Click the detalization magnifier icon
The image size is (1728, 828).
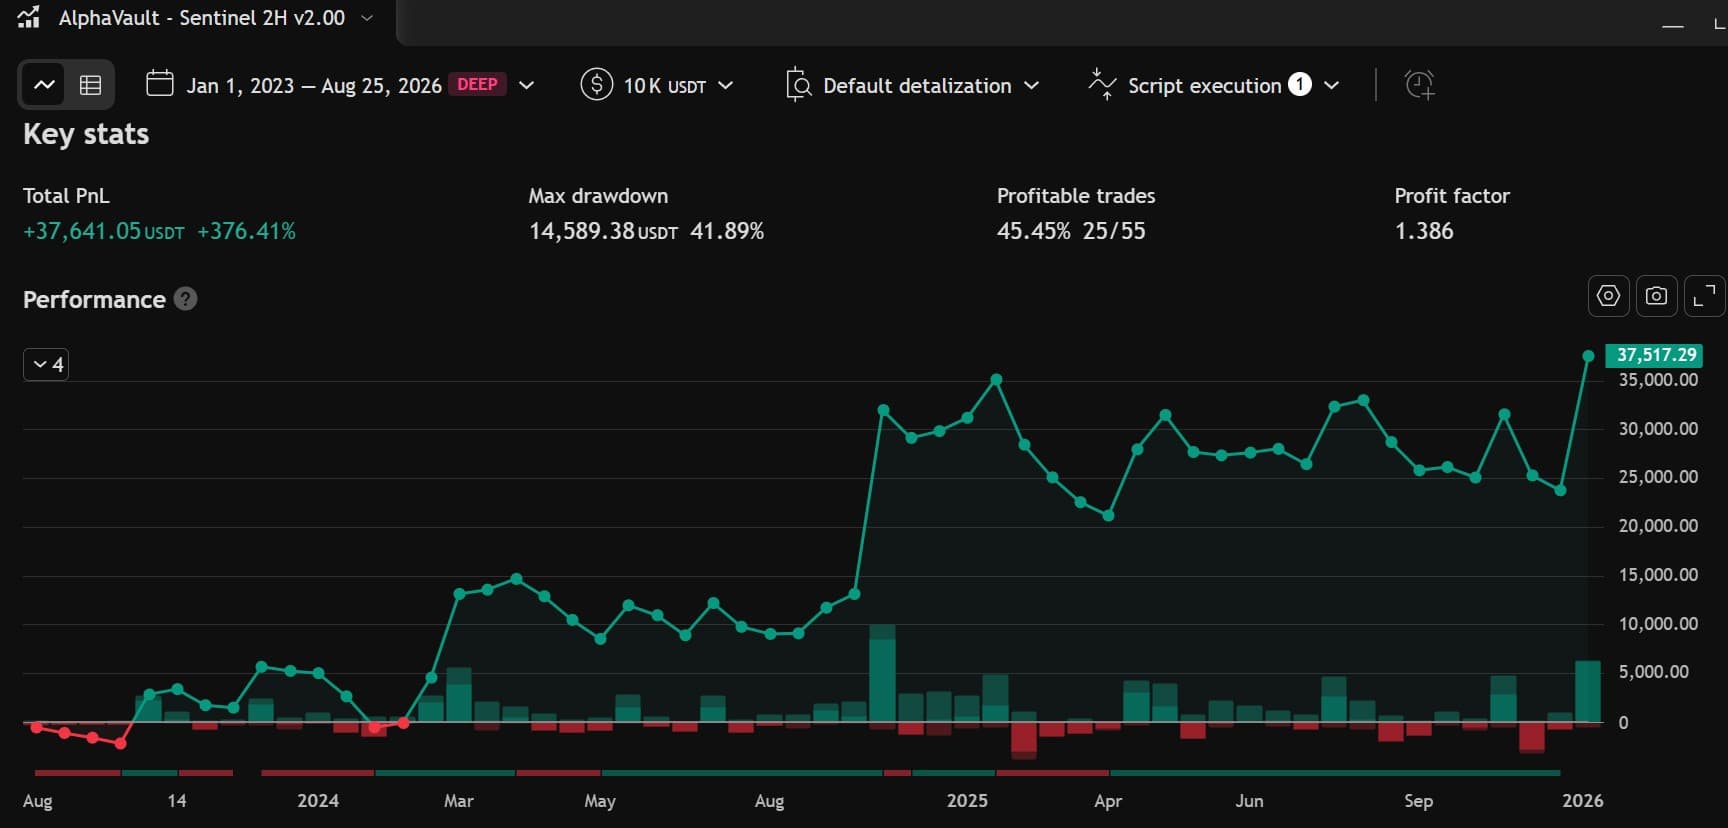click(798, 84)
